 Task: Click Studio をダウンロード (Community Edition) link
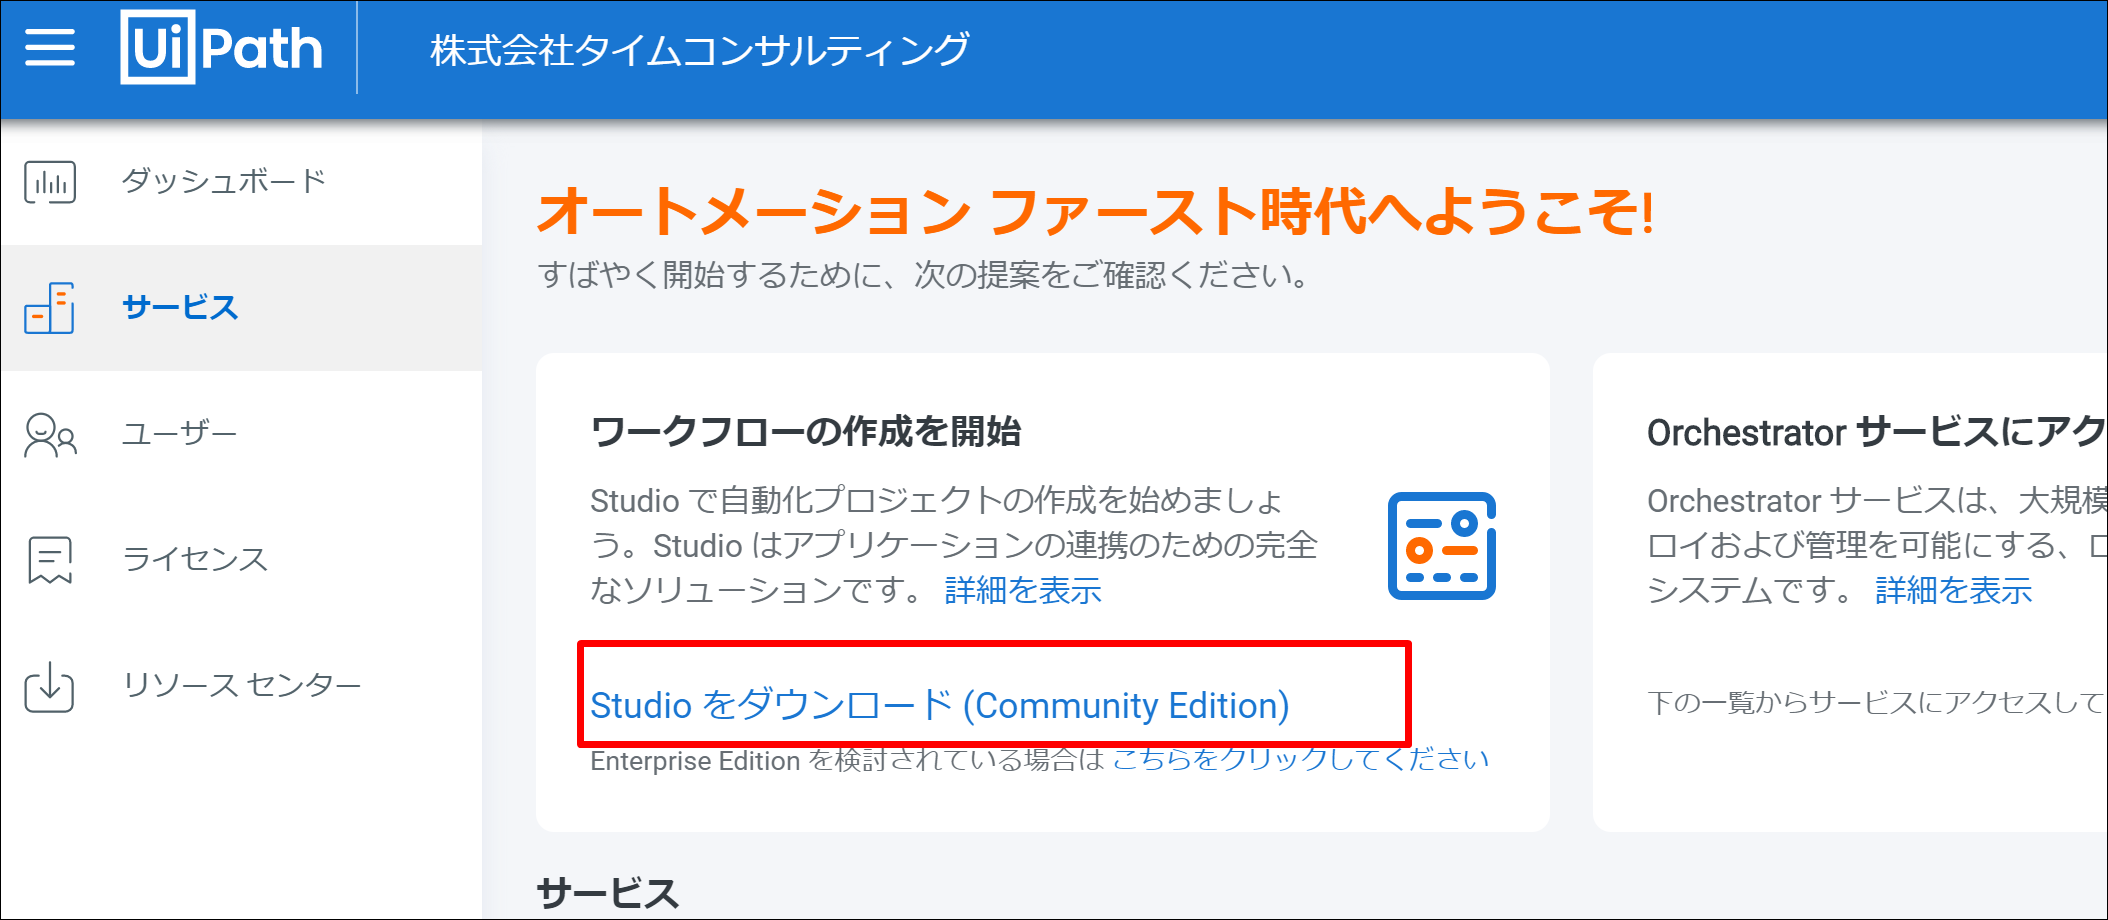coord(940,705)
